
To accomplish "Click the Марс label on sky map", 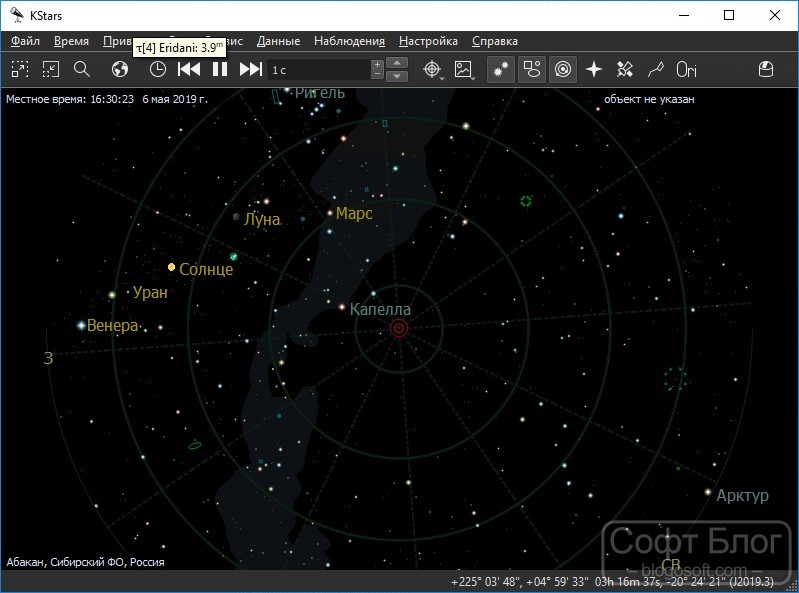I will [x=354, y=213].
